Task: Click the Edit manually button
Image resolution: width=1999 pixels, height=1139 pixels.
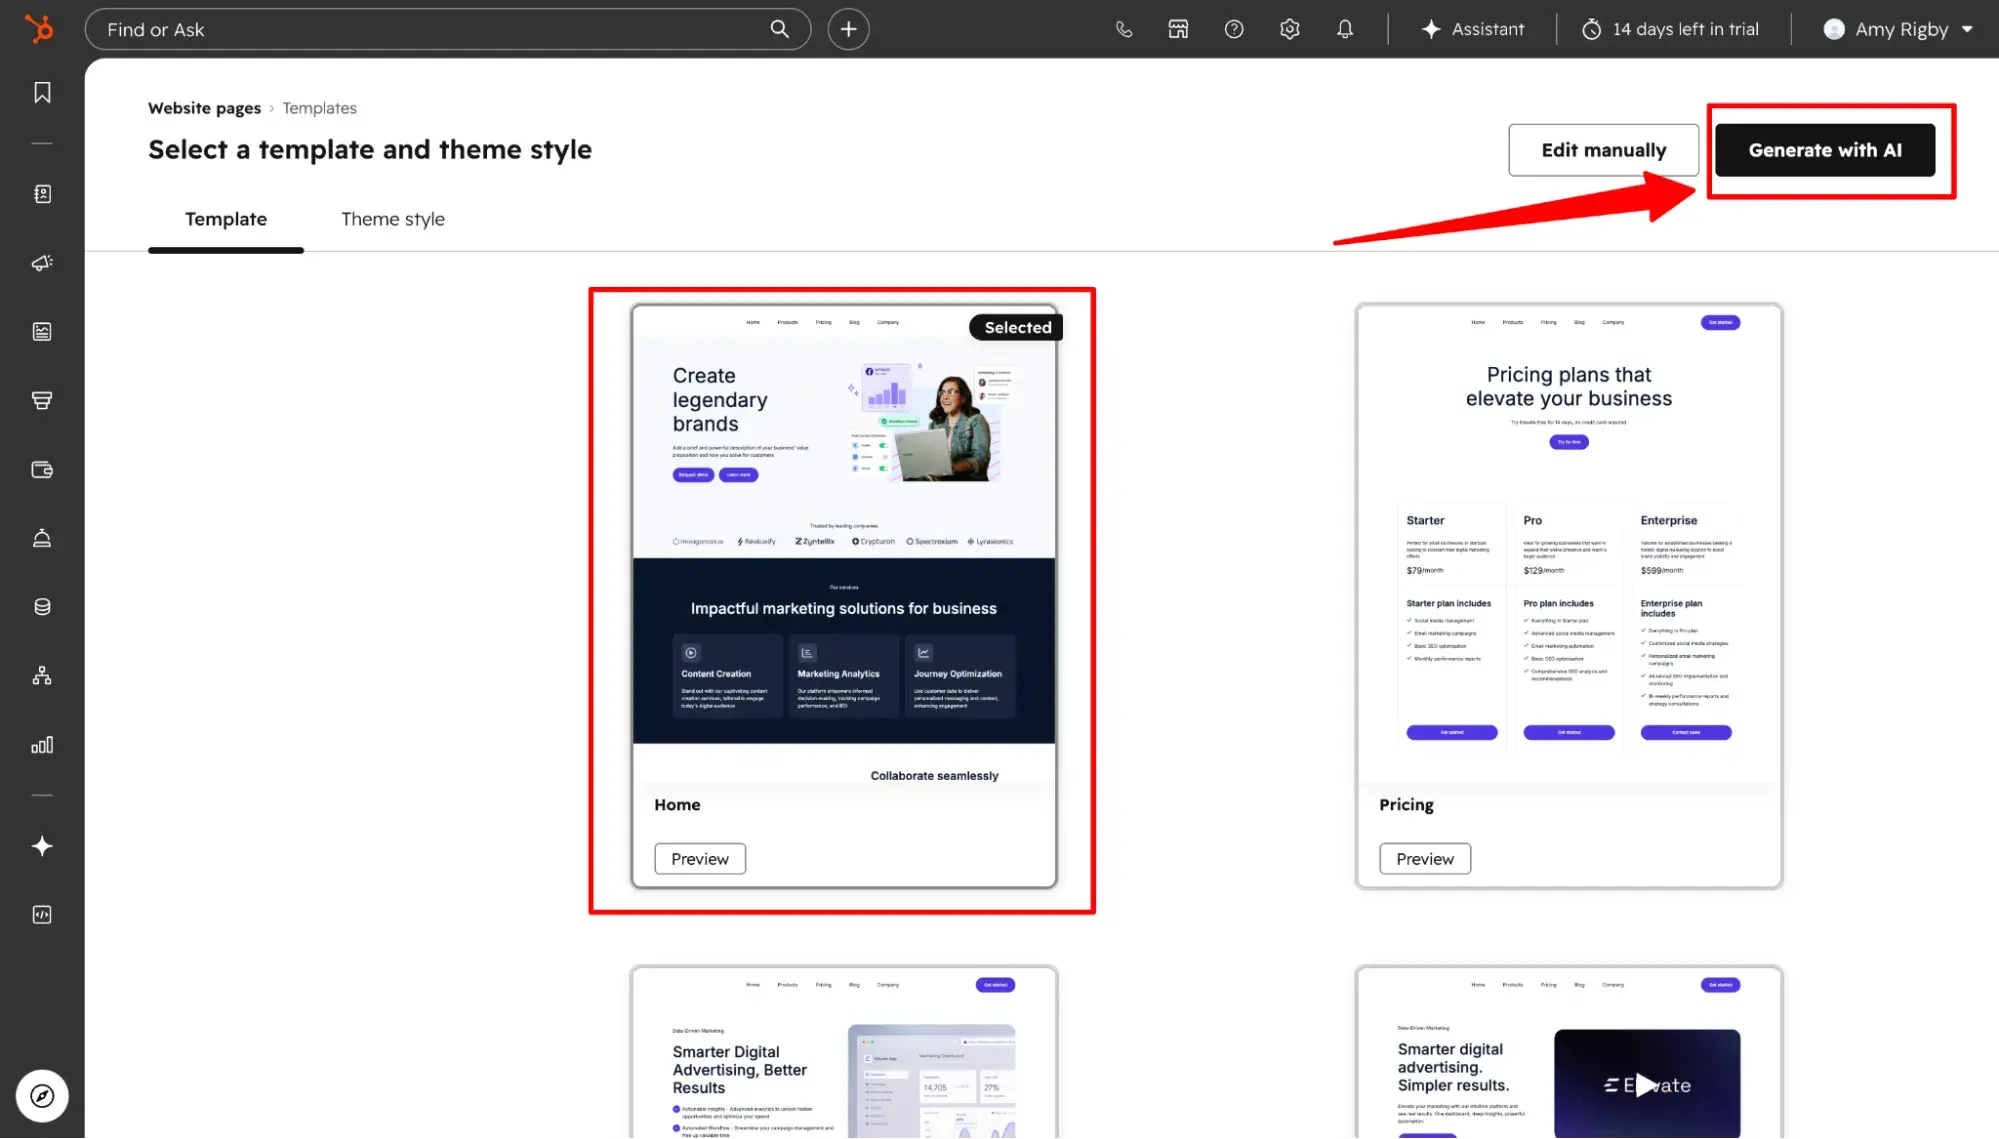Action: [x=1603, y=150]
